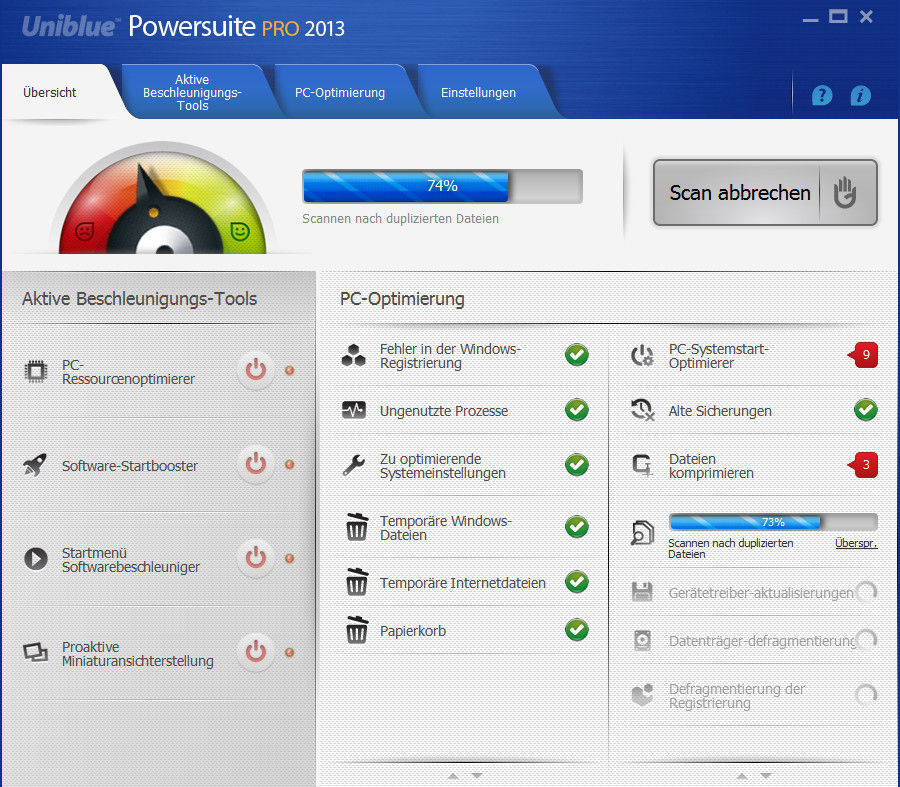
Task: Click the 73% duplicate files progress bar
Action: tap(773, 522)
